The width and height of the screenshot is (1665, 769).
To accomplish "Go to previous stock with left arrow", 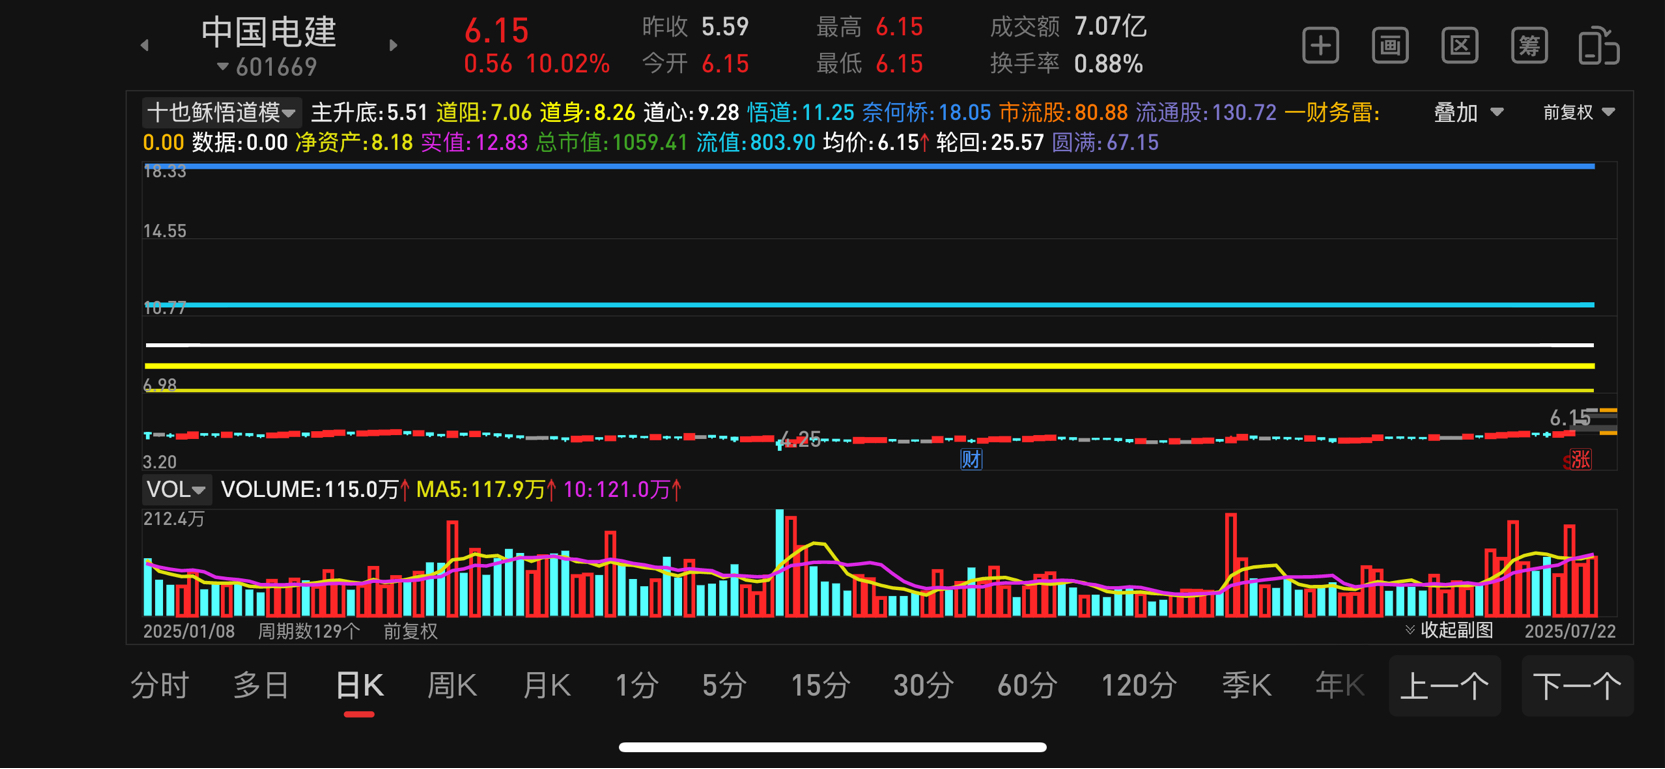I will 145,45.
